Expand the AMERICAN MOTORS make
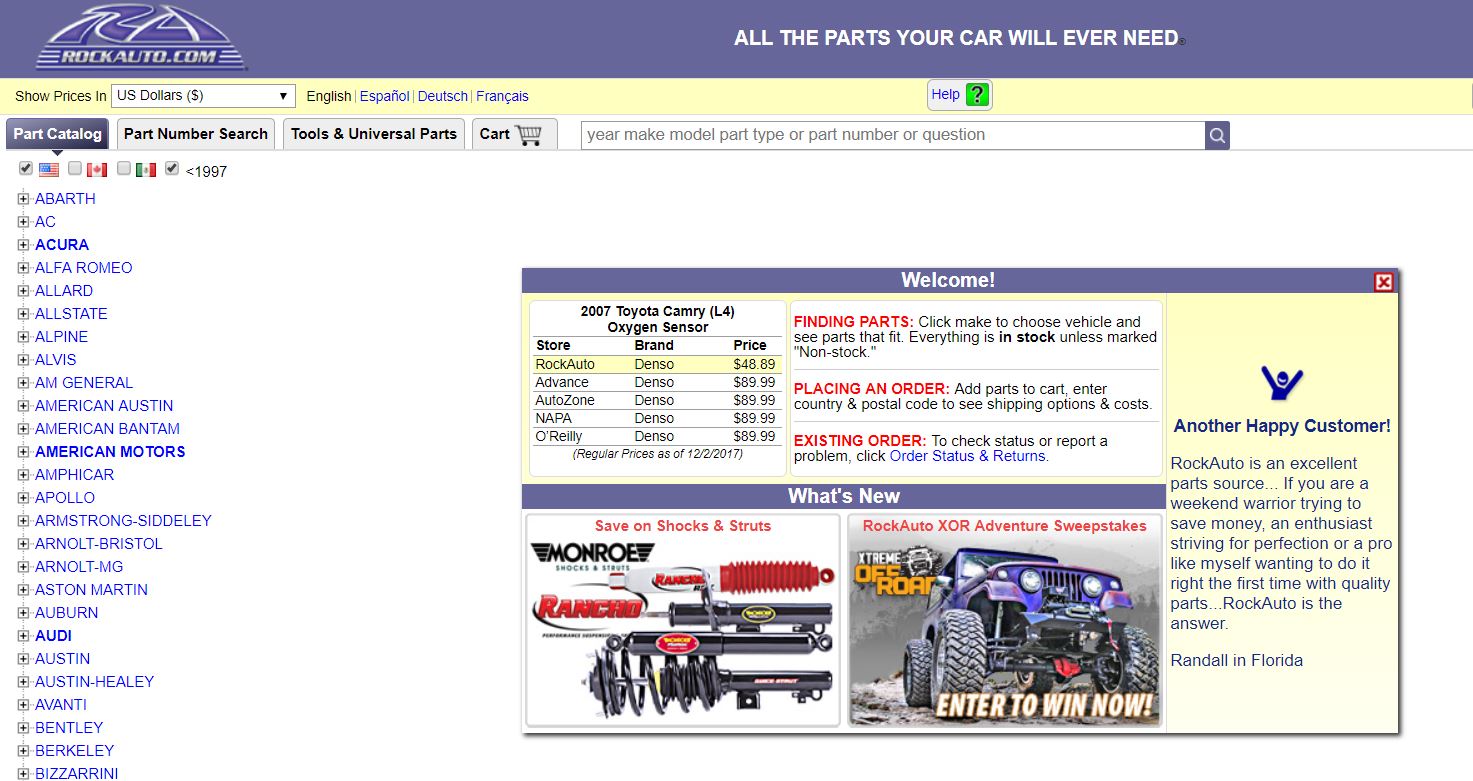1473x781 pixels. (x=24, y=452)
